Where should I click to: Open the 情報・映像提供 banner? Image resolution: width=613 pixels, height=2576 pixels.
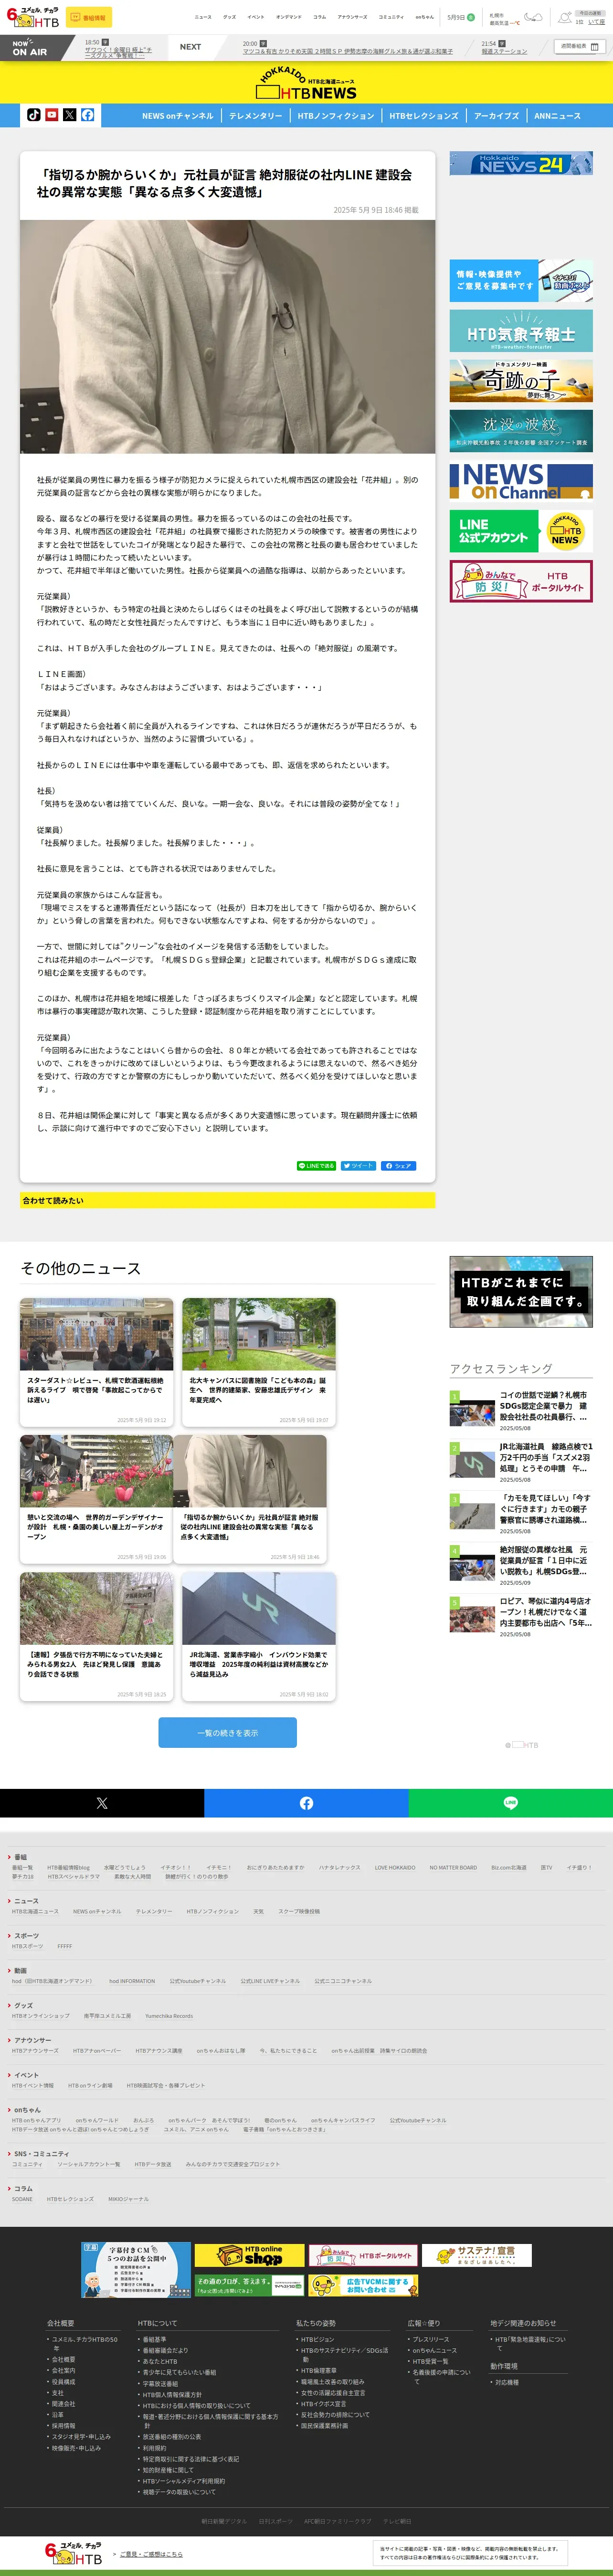click(521, 281)
